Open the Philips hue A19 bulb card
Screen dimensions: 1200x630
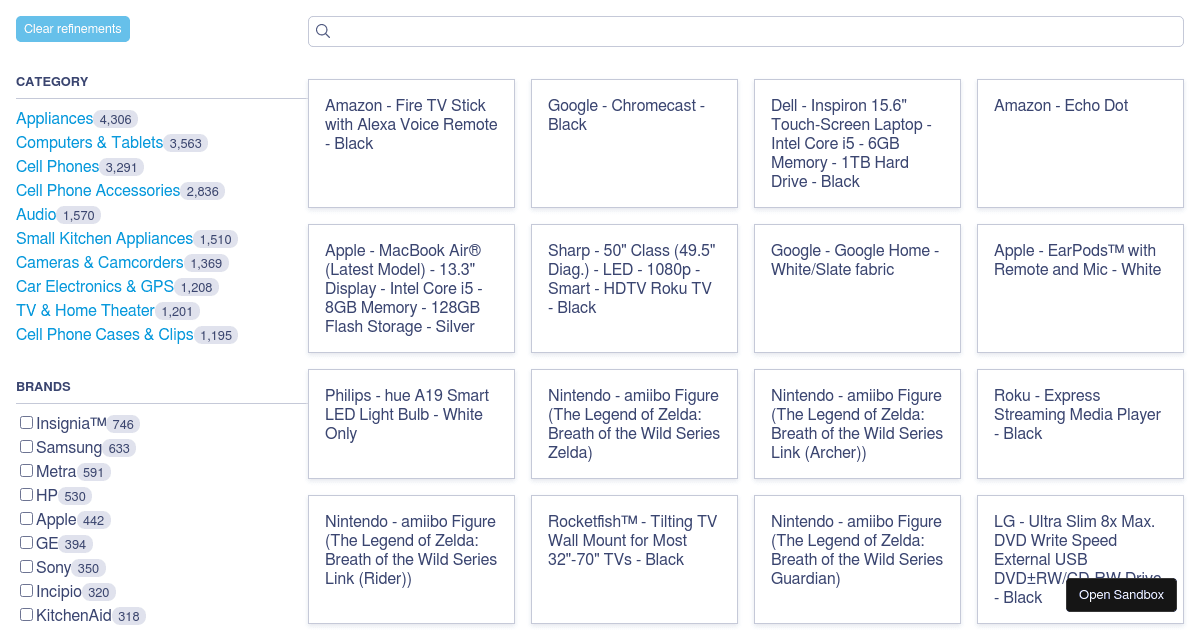click(411, 424)
